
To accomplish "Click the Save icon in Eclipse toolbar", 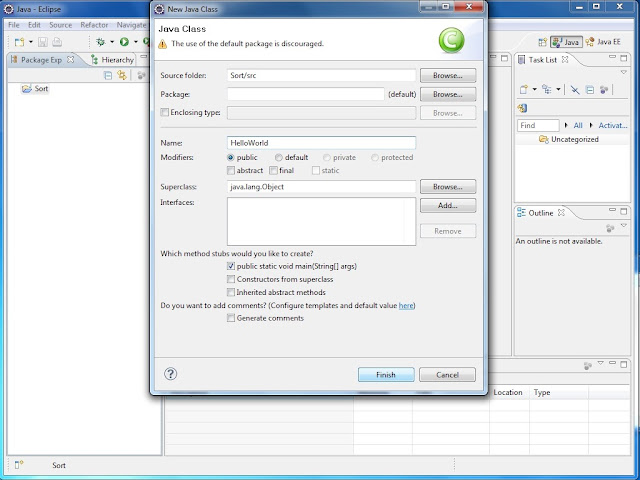I will 43,42.
